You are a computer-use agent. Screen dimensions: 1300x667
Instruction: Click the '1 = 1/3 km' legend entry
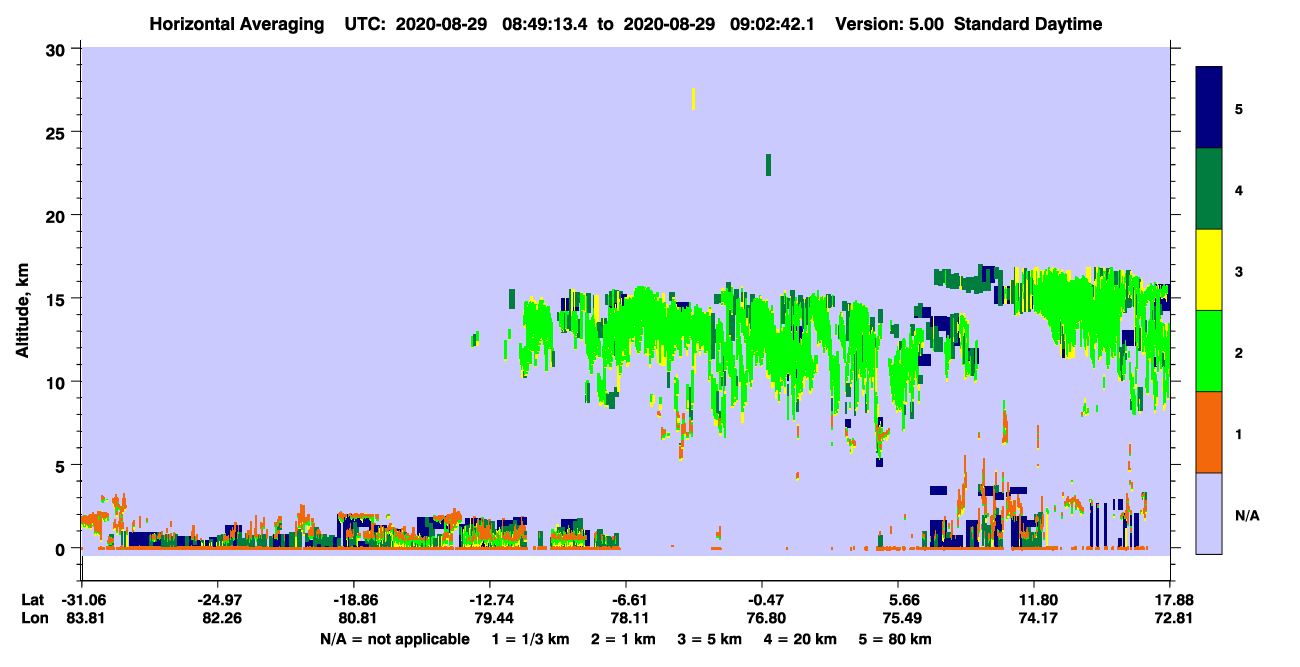tap(533, 639)
